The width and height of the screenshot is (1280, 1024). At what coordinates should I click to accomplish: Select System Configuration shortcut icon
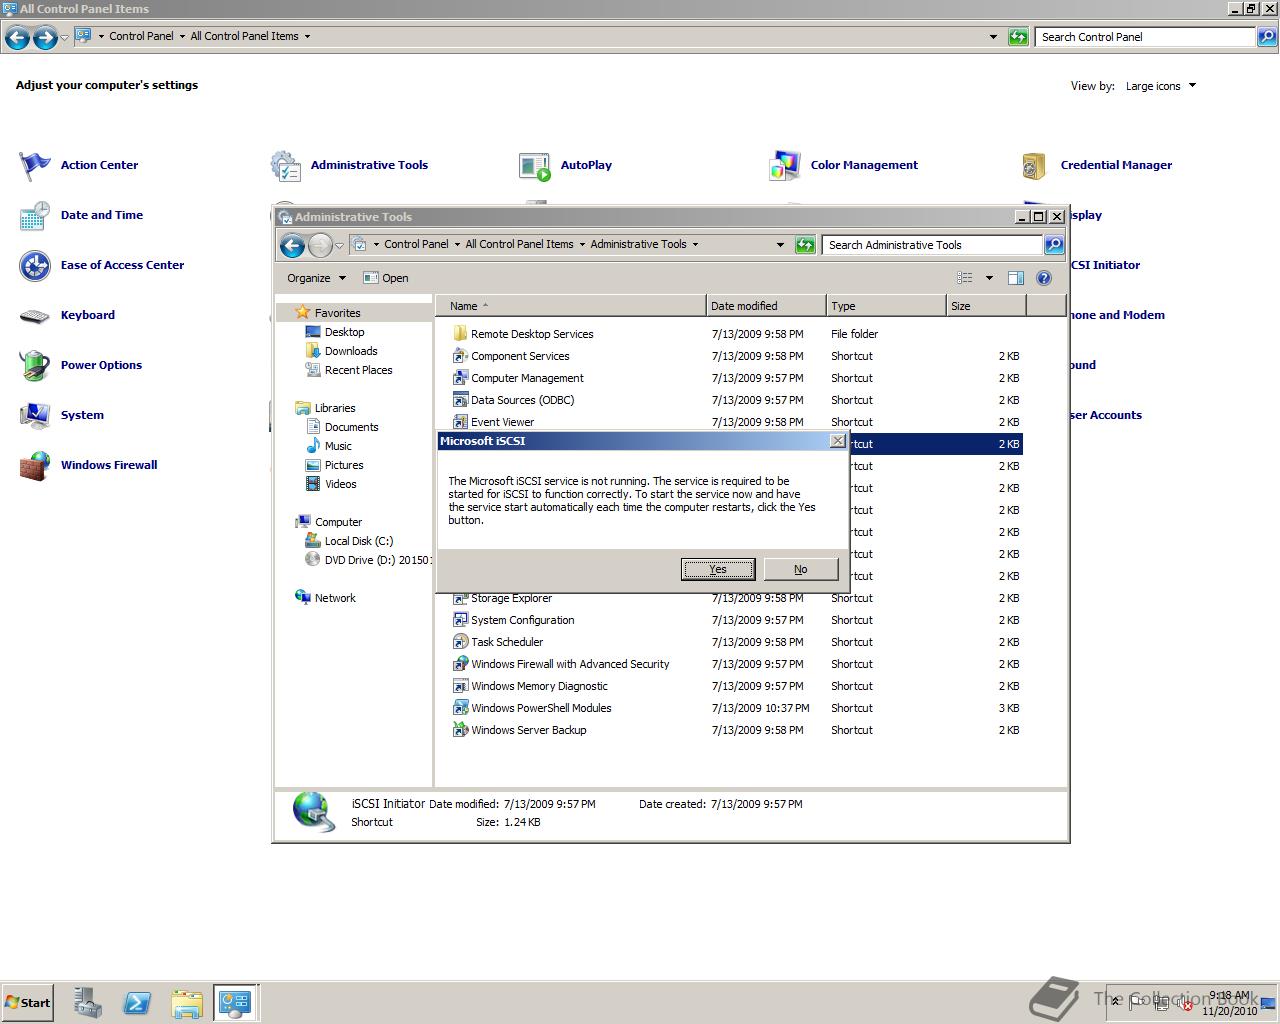click(x=460, y=620)
